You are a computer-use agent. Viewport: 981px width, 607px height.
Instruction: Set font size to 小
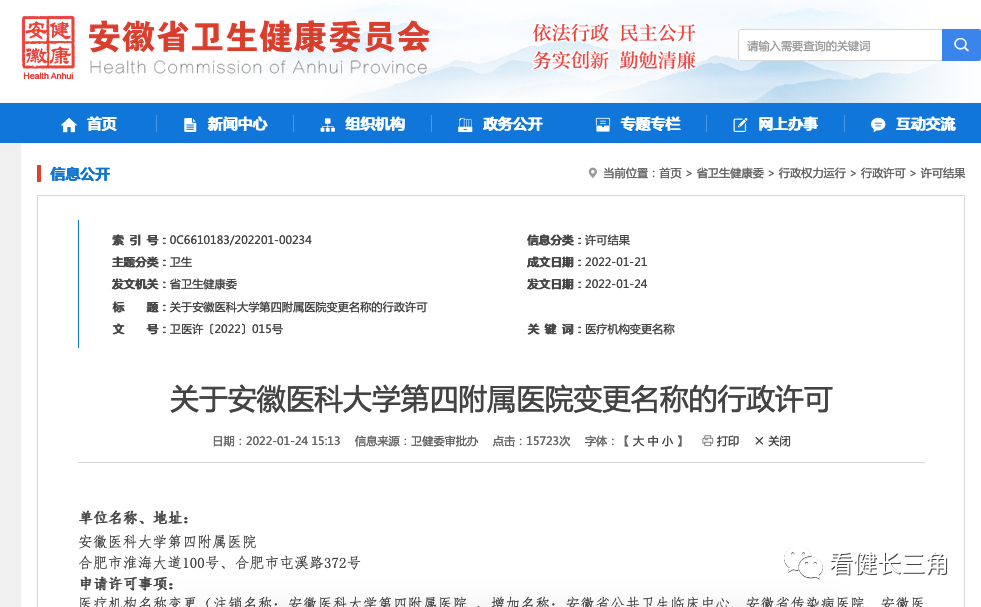667,441
